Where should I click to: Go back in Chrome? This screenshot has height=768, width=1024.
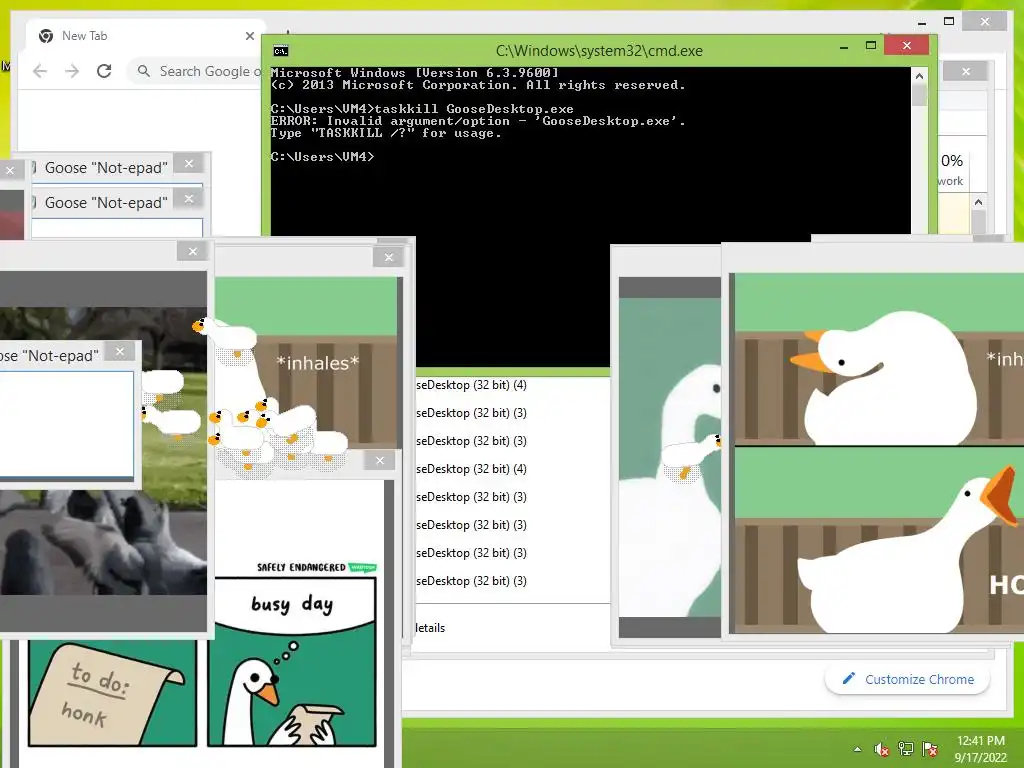point(40,71)
